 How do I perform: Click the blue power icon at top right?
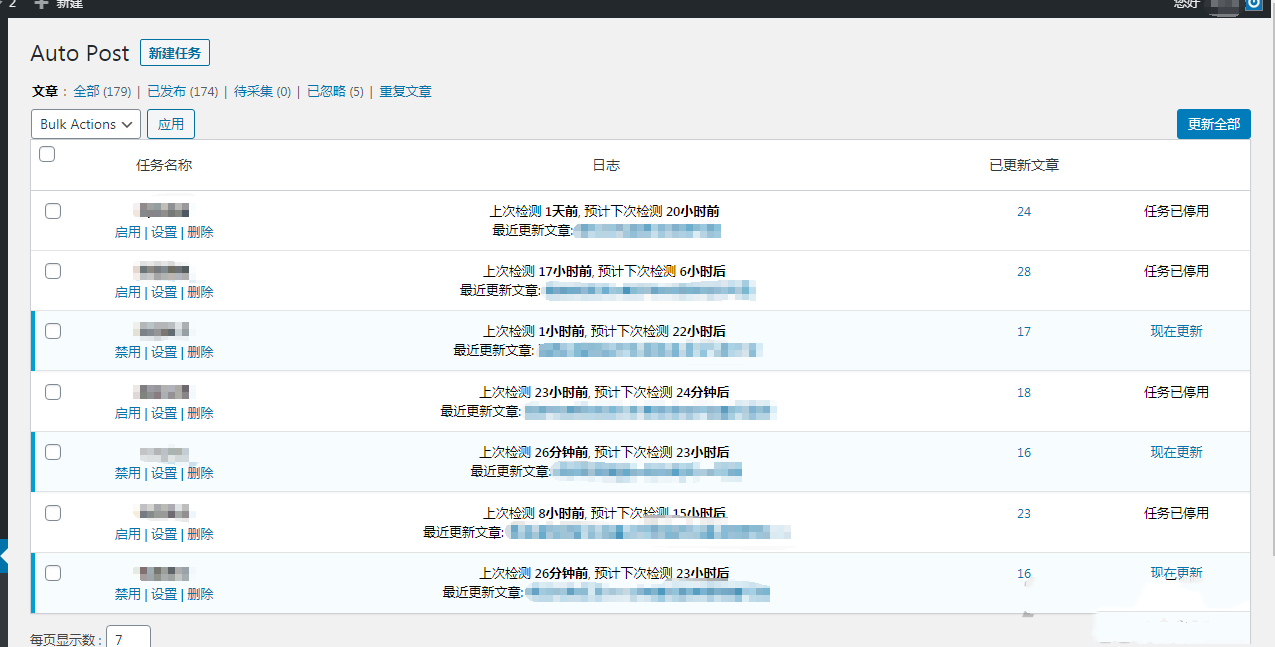coord(1254,4)
